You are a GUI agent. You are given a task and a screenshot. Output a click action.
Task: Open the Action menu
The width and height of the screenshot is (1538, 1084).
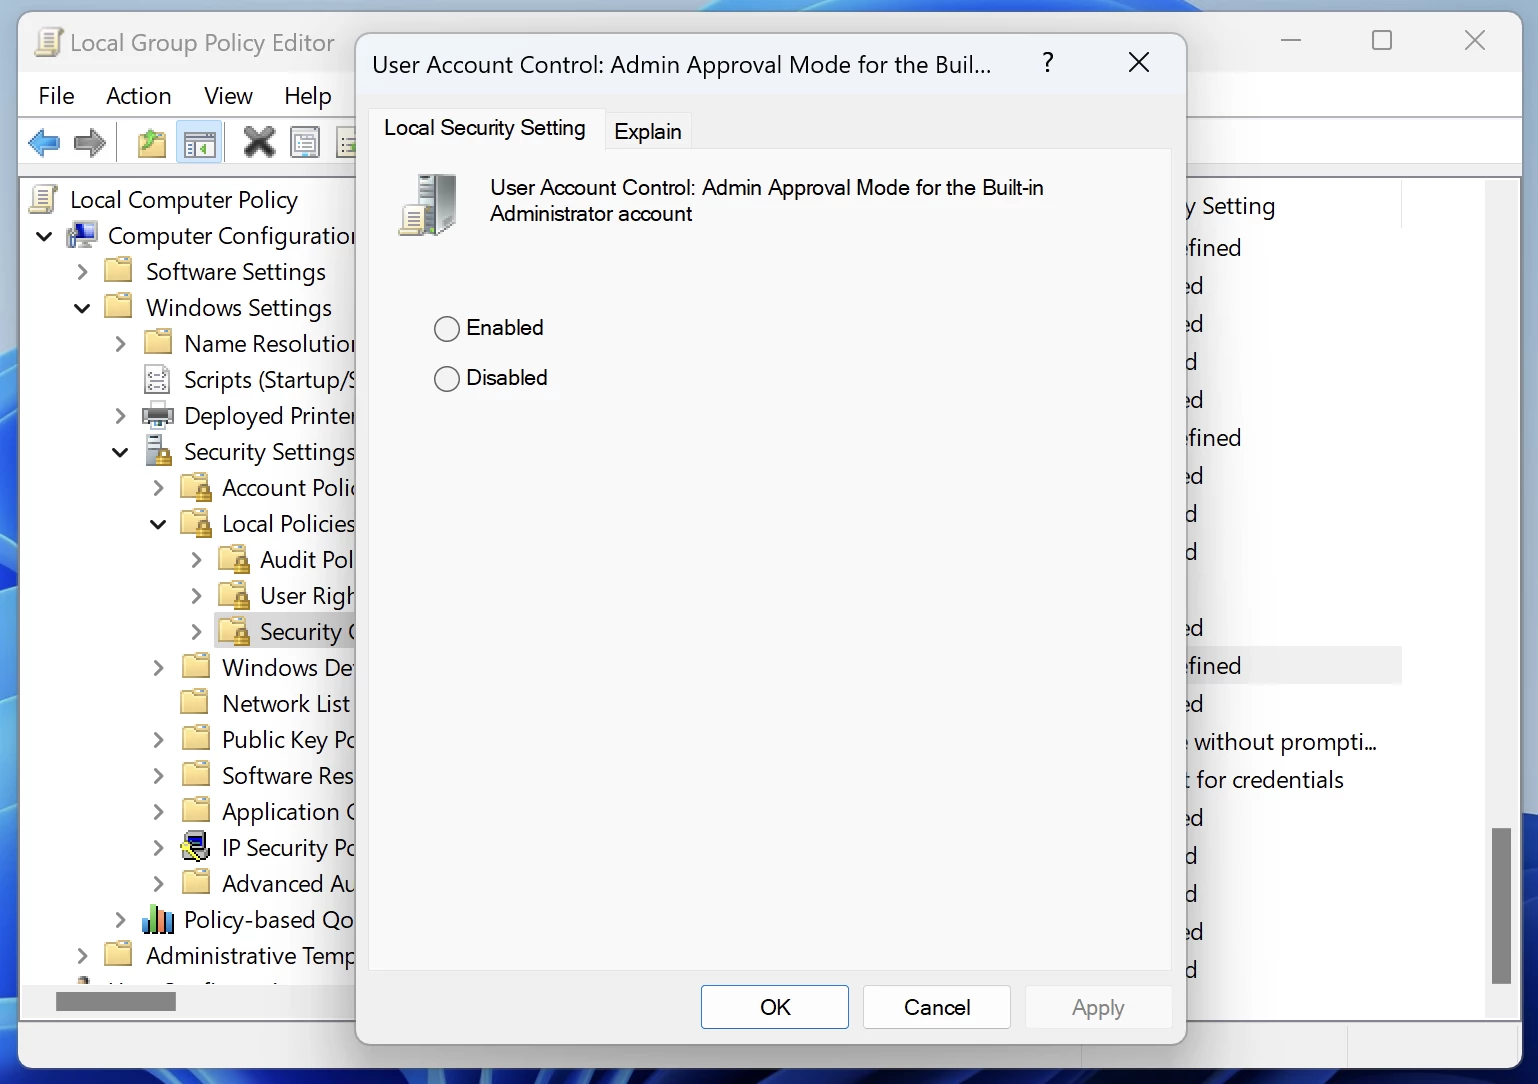point(138,95)
